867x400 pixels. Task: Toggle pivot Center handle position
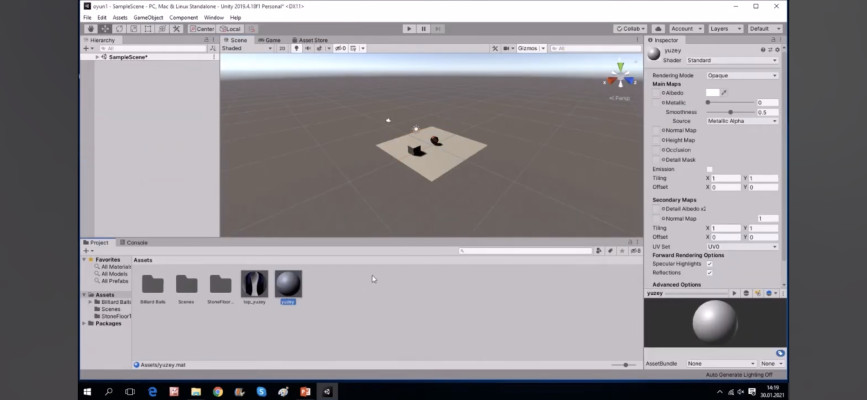202,29
